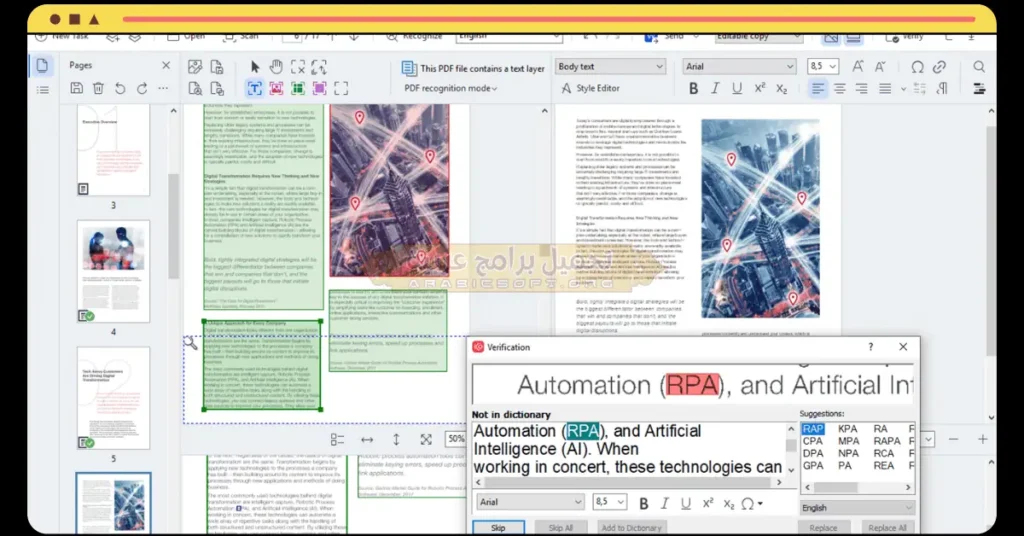Select page 4 thumbnail
The height and width of the screenshot is (536, 1024).
113,271
